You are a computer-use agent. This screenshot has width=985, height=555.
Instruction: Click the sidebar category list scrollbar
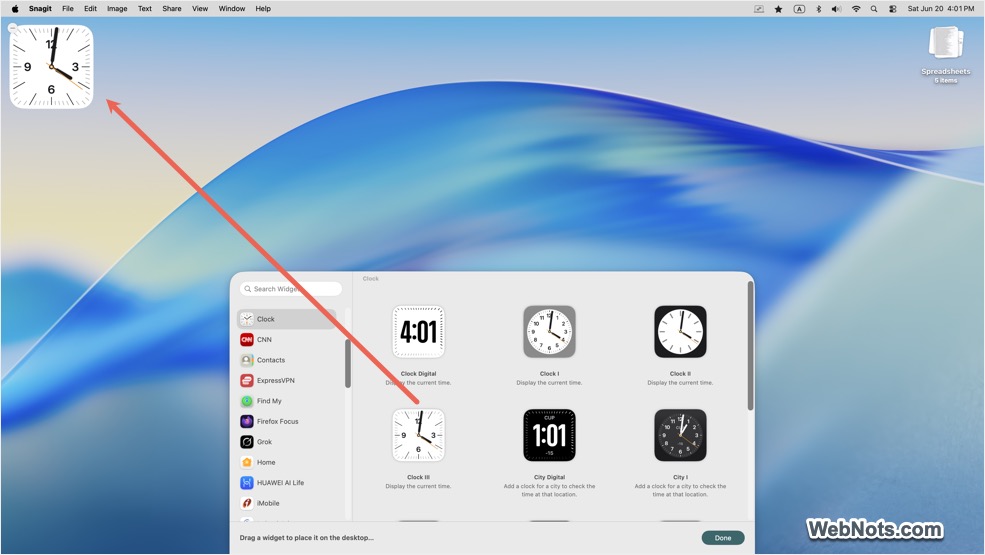(348, 363)
